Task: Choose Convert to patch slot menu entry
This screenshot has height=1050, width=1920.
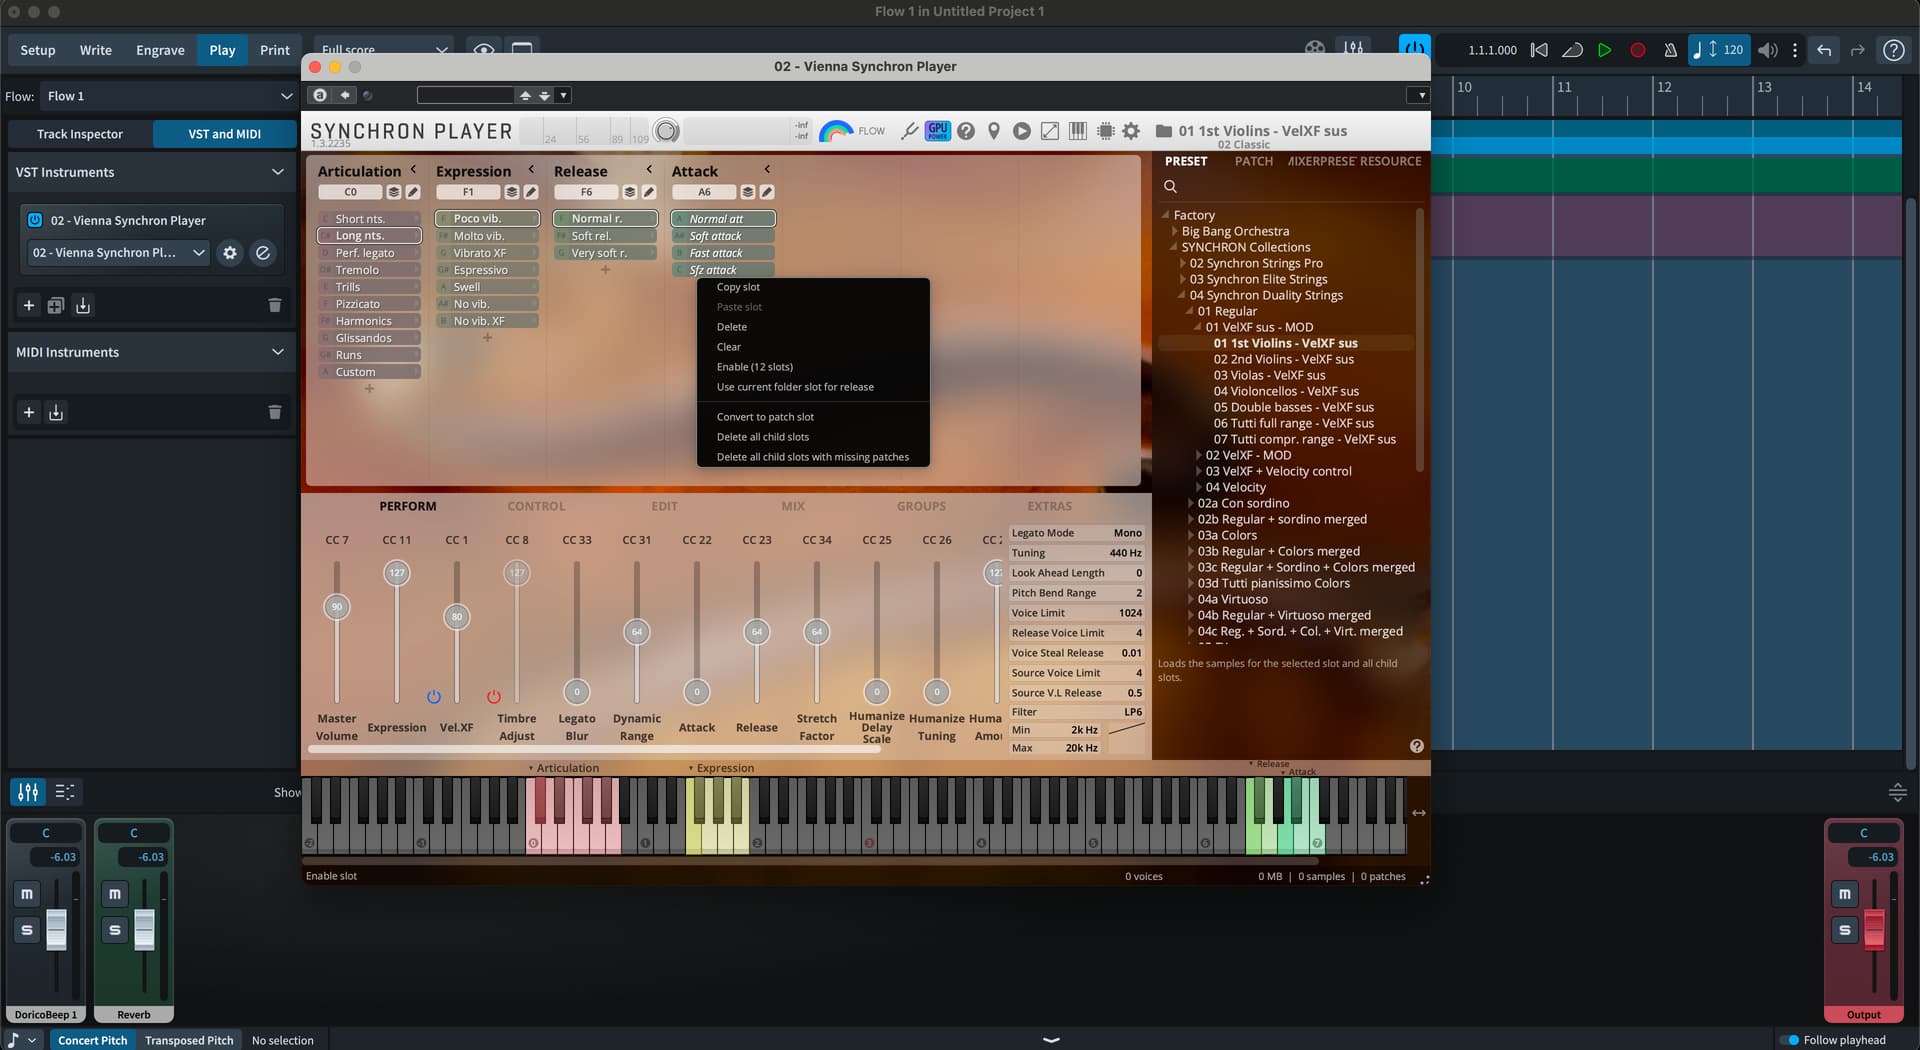Action: pos(765,417)
